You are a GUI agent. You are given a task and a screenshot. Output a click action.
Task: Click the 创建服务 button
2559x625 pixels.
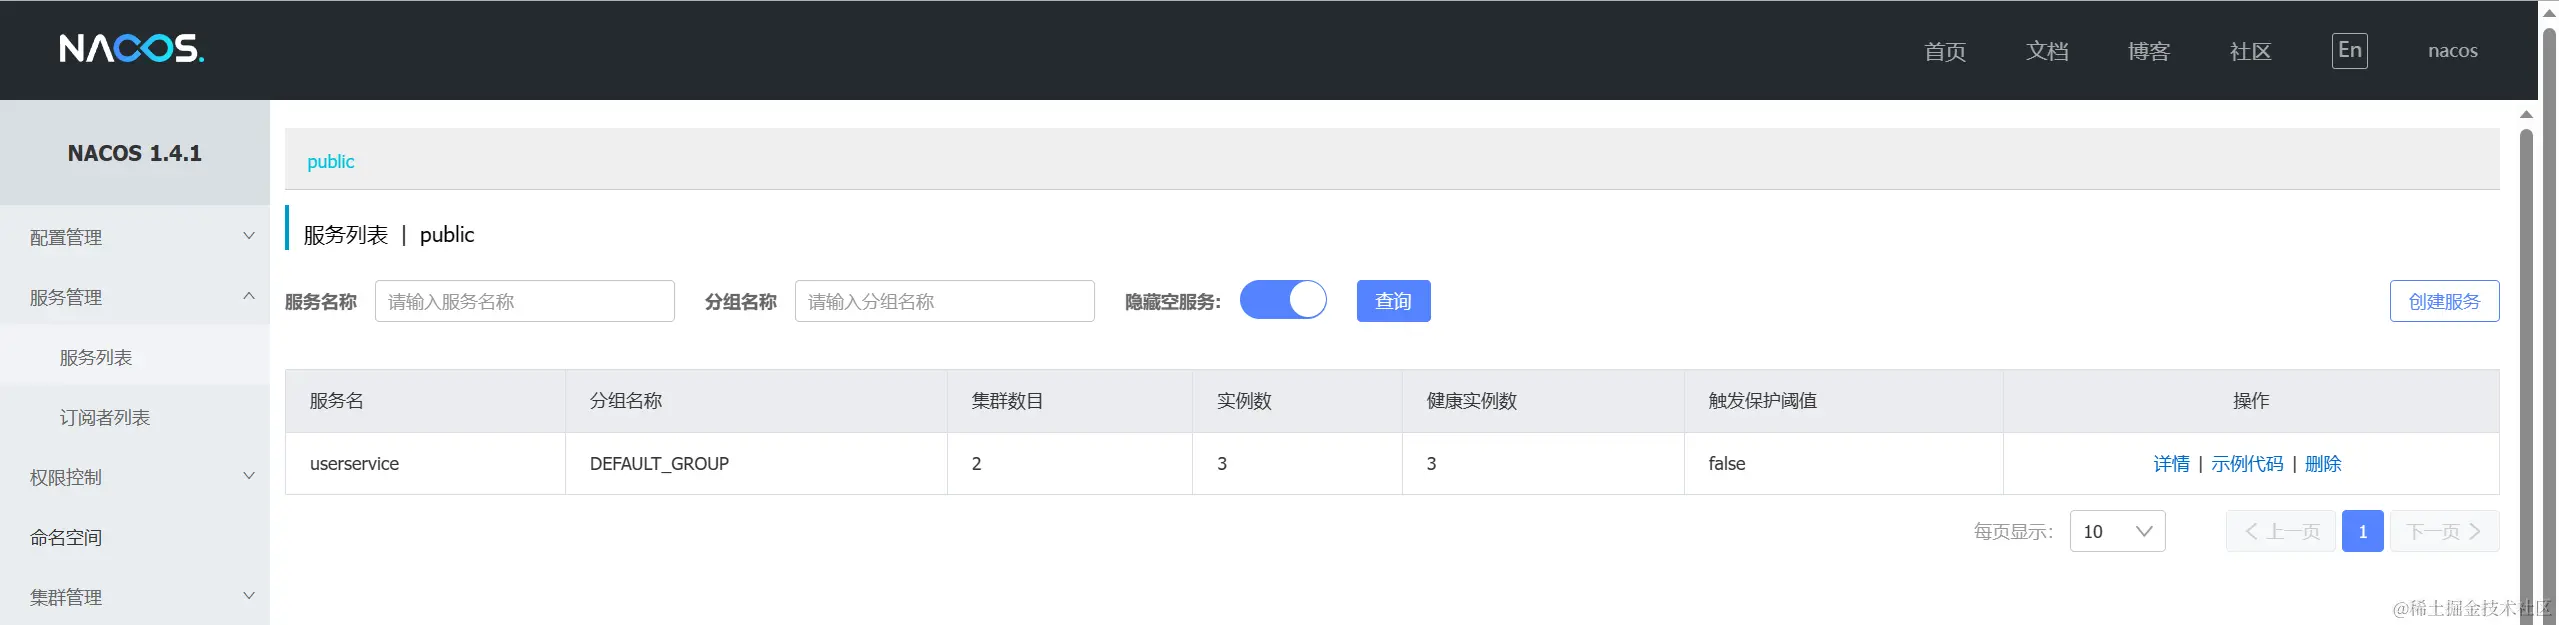coord(2443,301)
